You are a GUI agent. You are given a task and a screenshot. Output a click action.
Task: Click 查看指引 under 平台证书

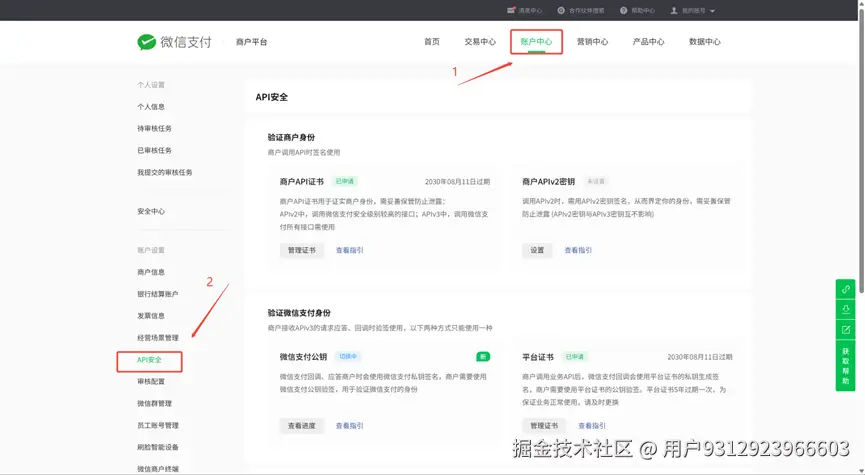(x=592, y=425)
